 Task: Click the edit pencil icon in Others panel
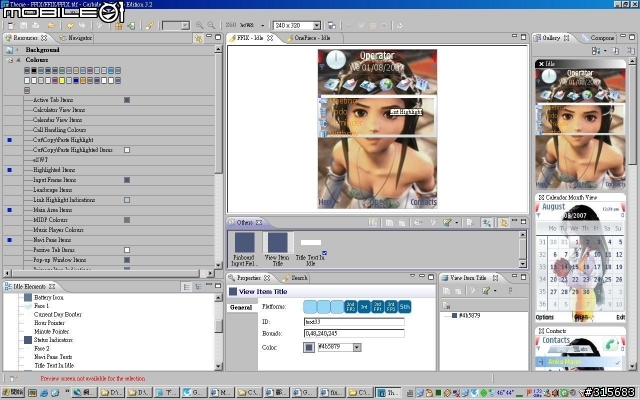pos(448,222)
